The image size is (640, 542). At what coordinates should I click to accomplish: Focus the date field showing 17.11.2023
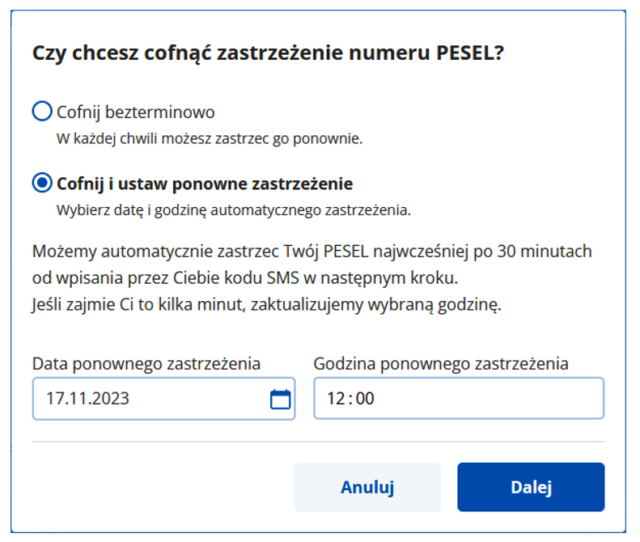[x=164, y=398]
